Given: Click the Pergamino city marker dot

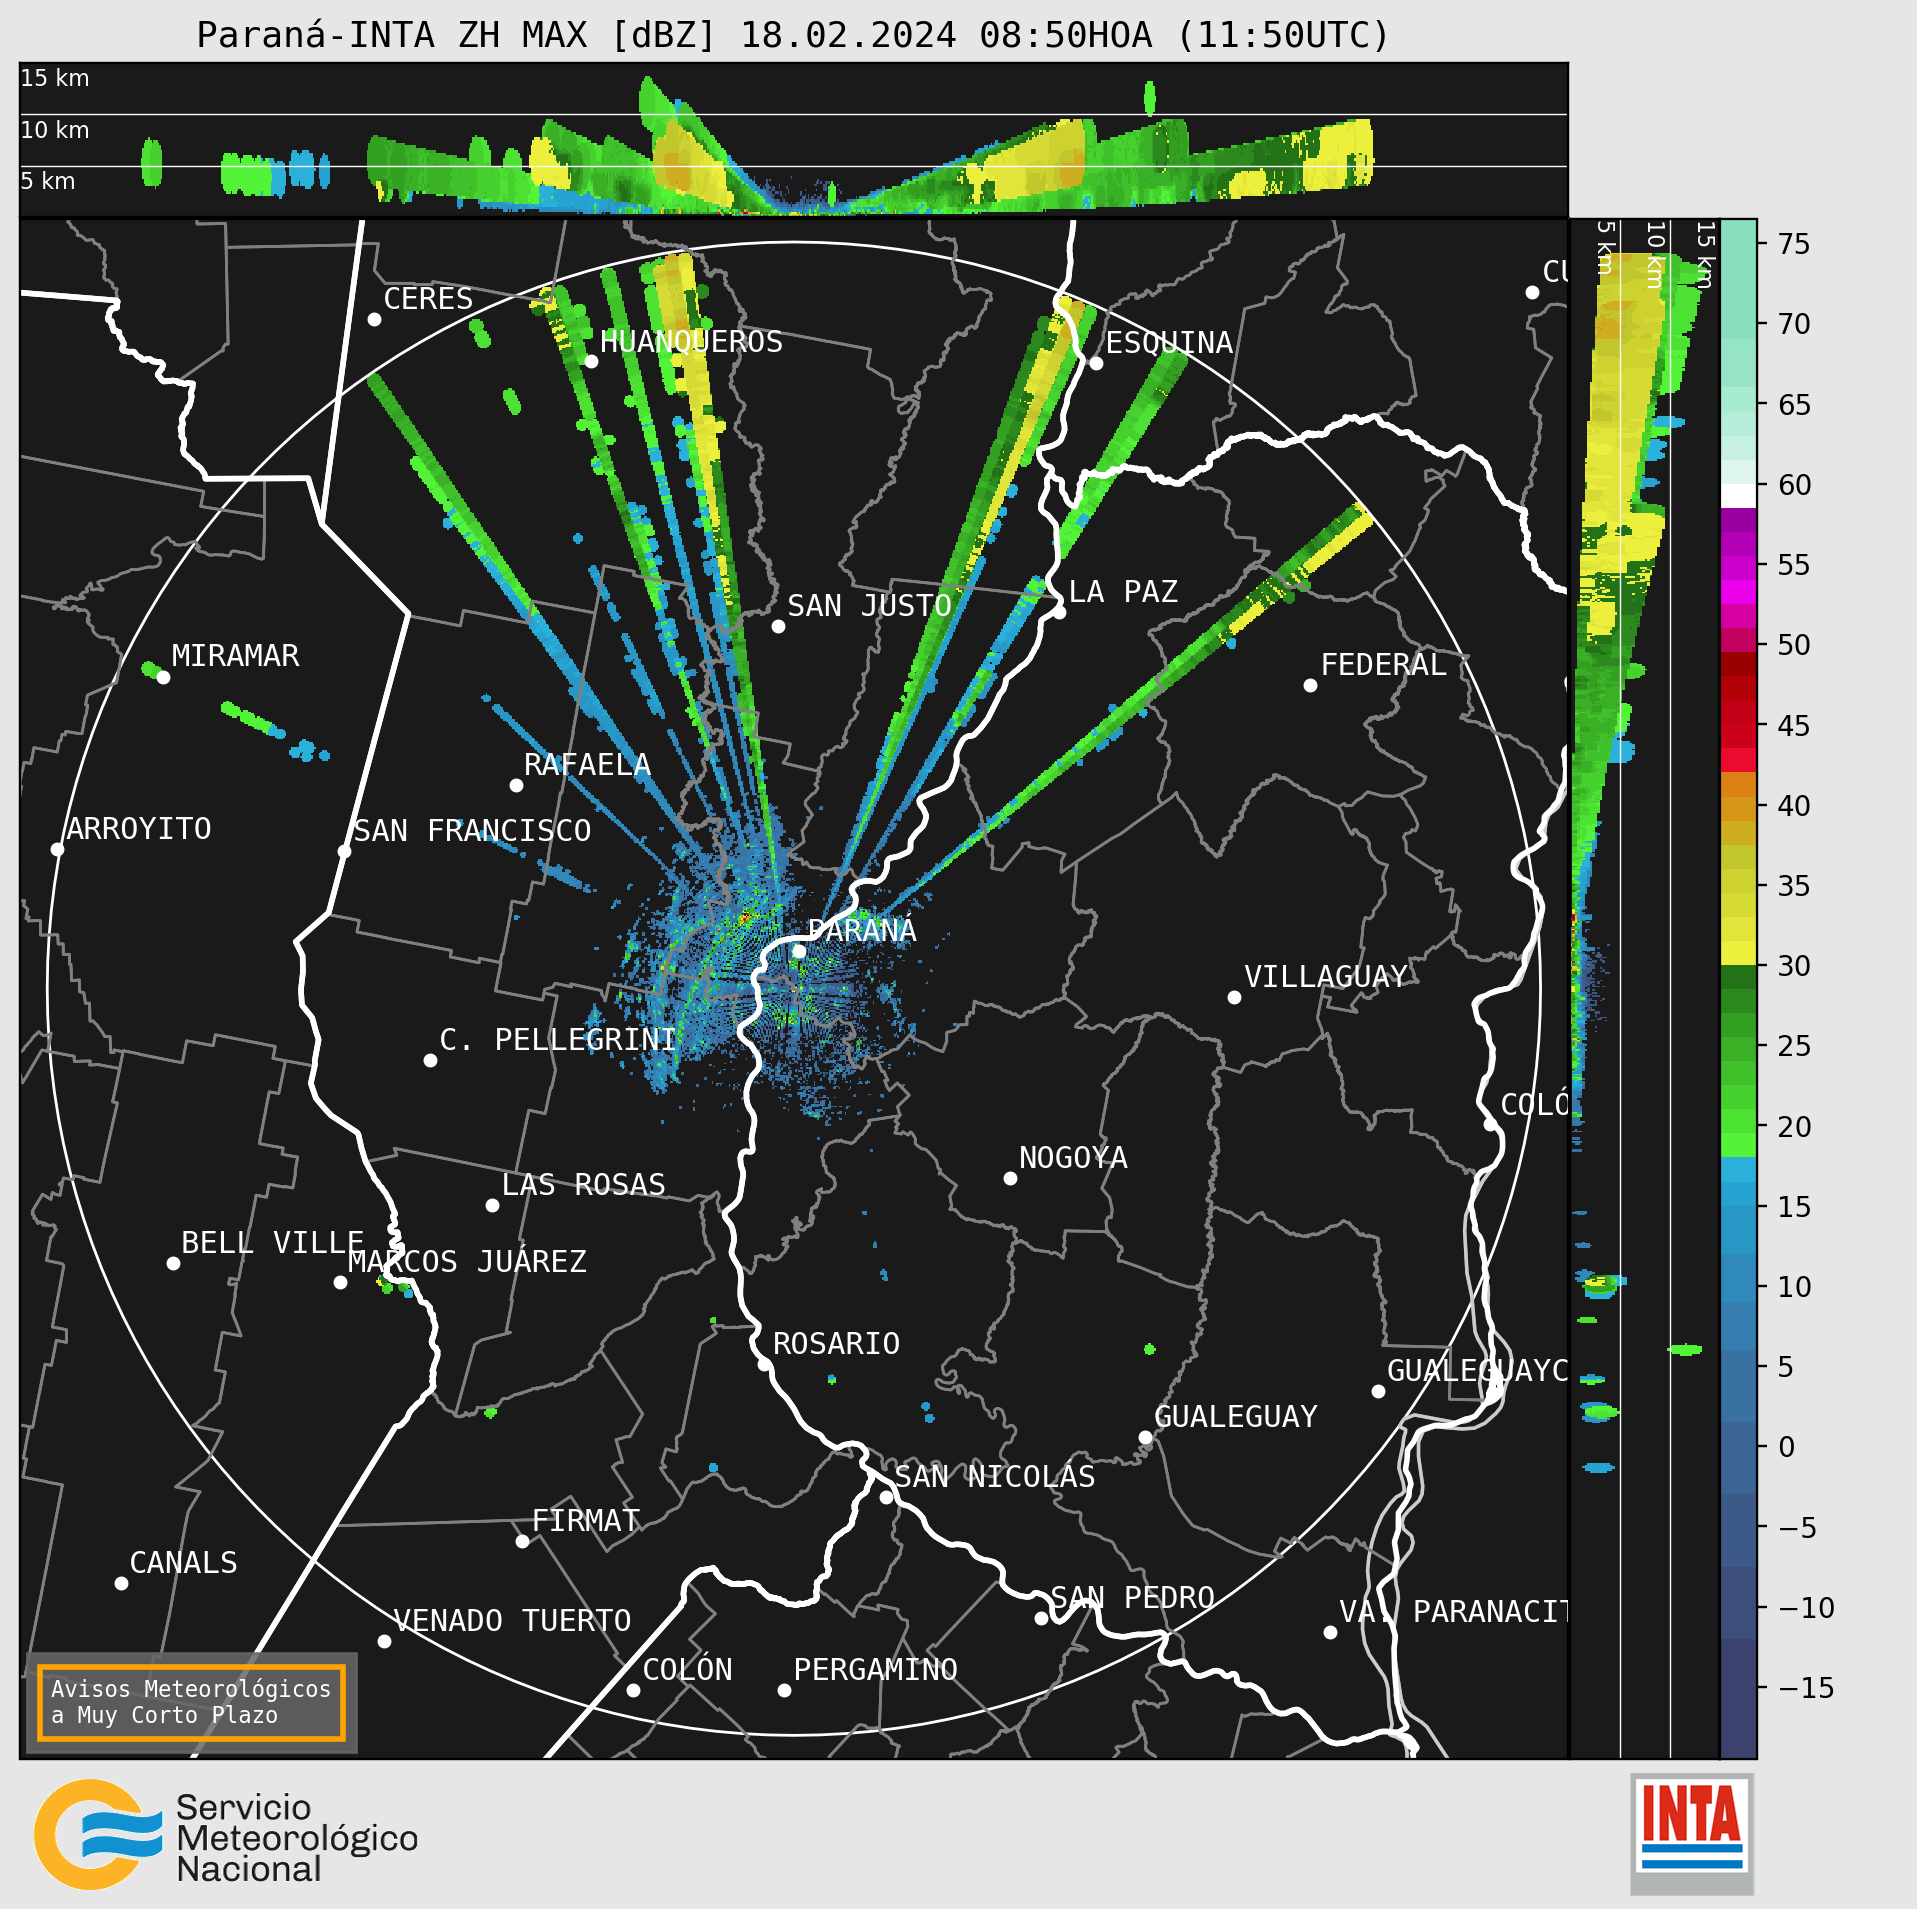Looking at the screenshot, I should [x=784, y=1690].
